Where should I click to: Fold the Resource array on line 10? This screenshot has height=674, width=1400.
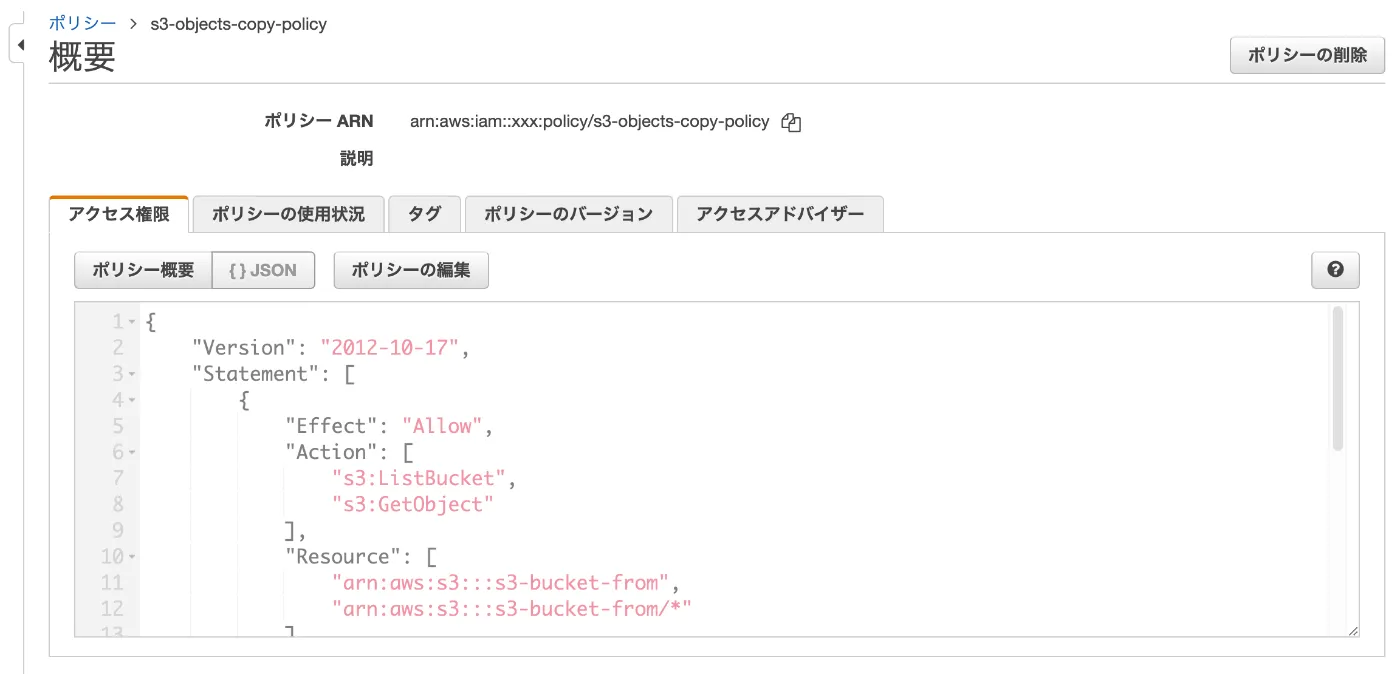132,556
